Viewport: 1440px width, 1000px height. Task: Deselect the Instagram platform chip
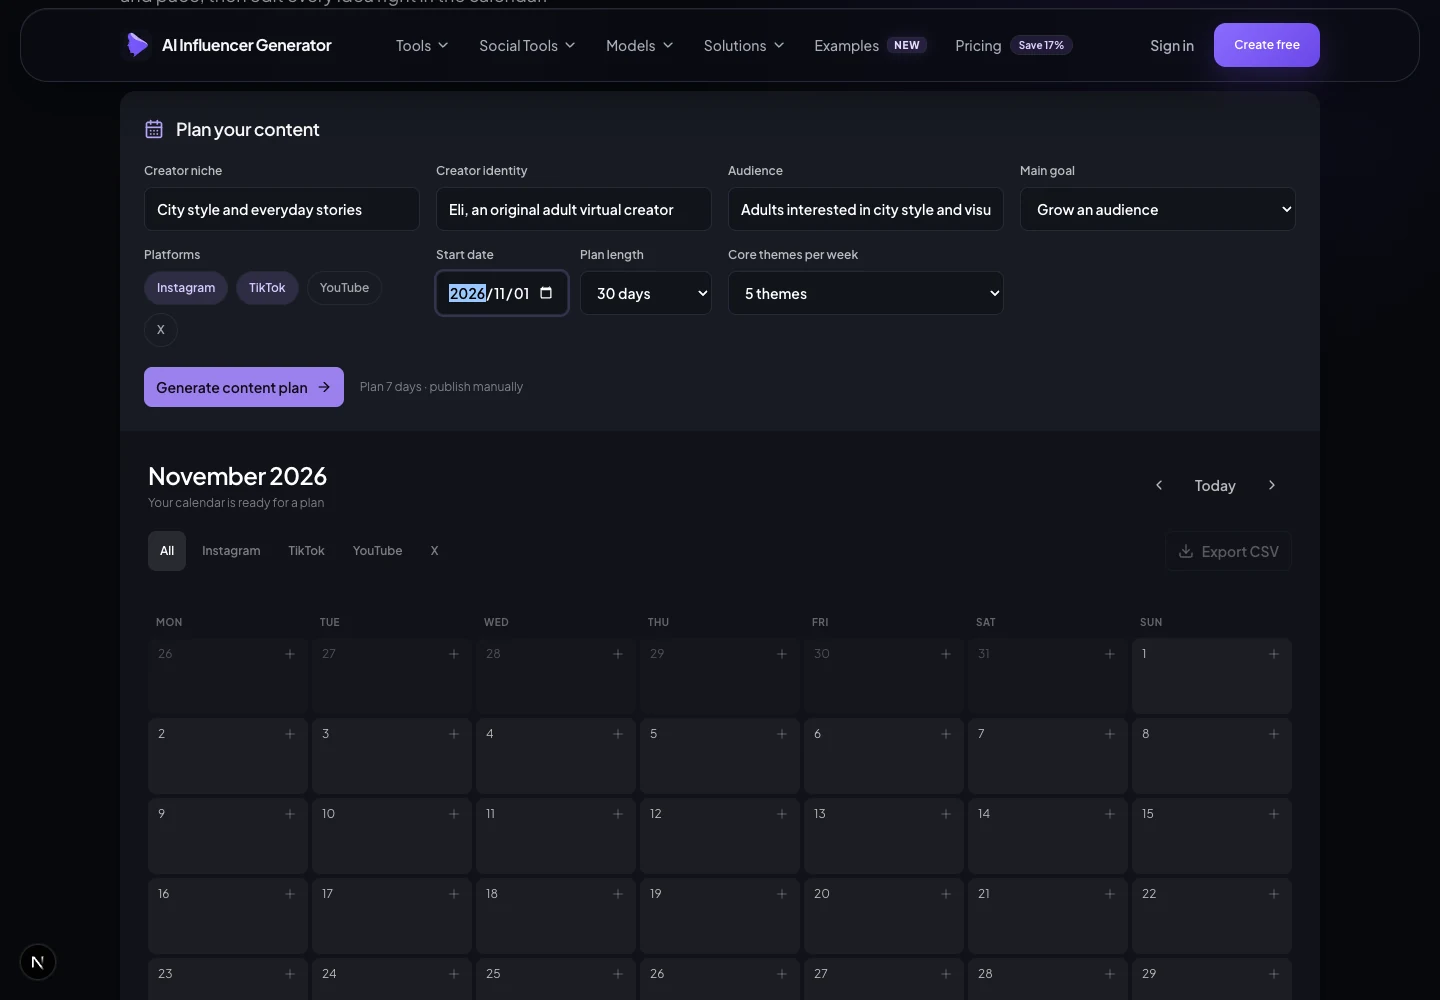[x=186, y=288]
